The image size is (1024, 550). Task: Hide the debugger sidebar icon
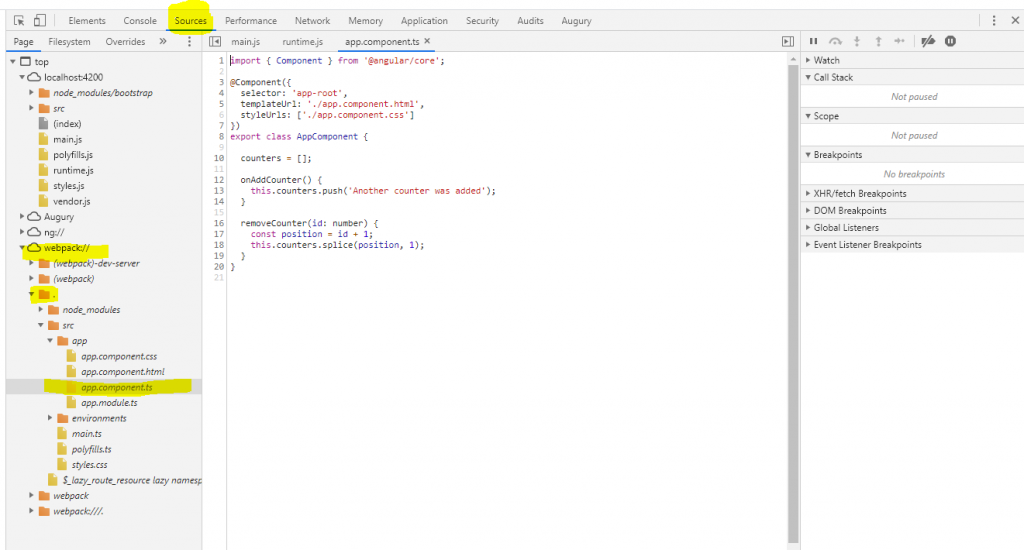click(788, 41)
